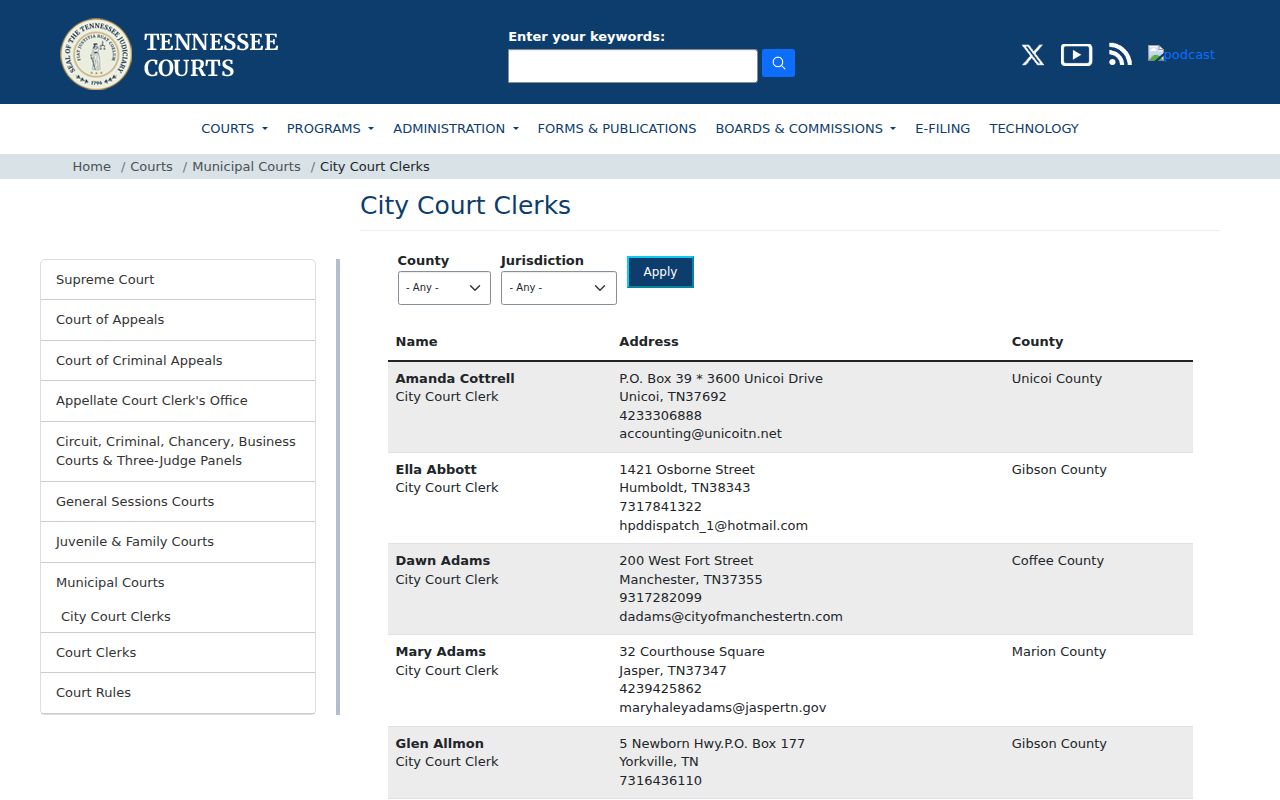Click address 200 West Fort Street

(x=686, y=561)
